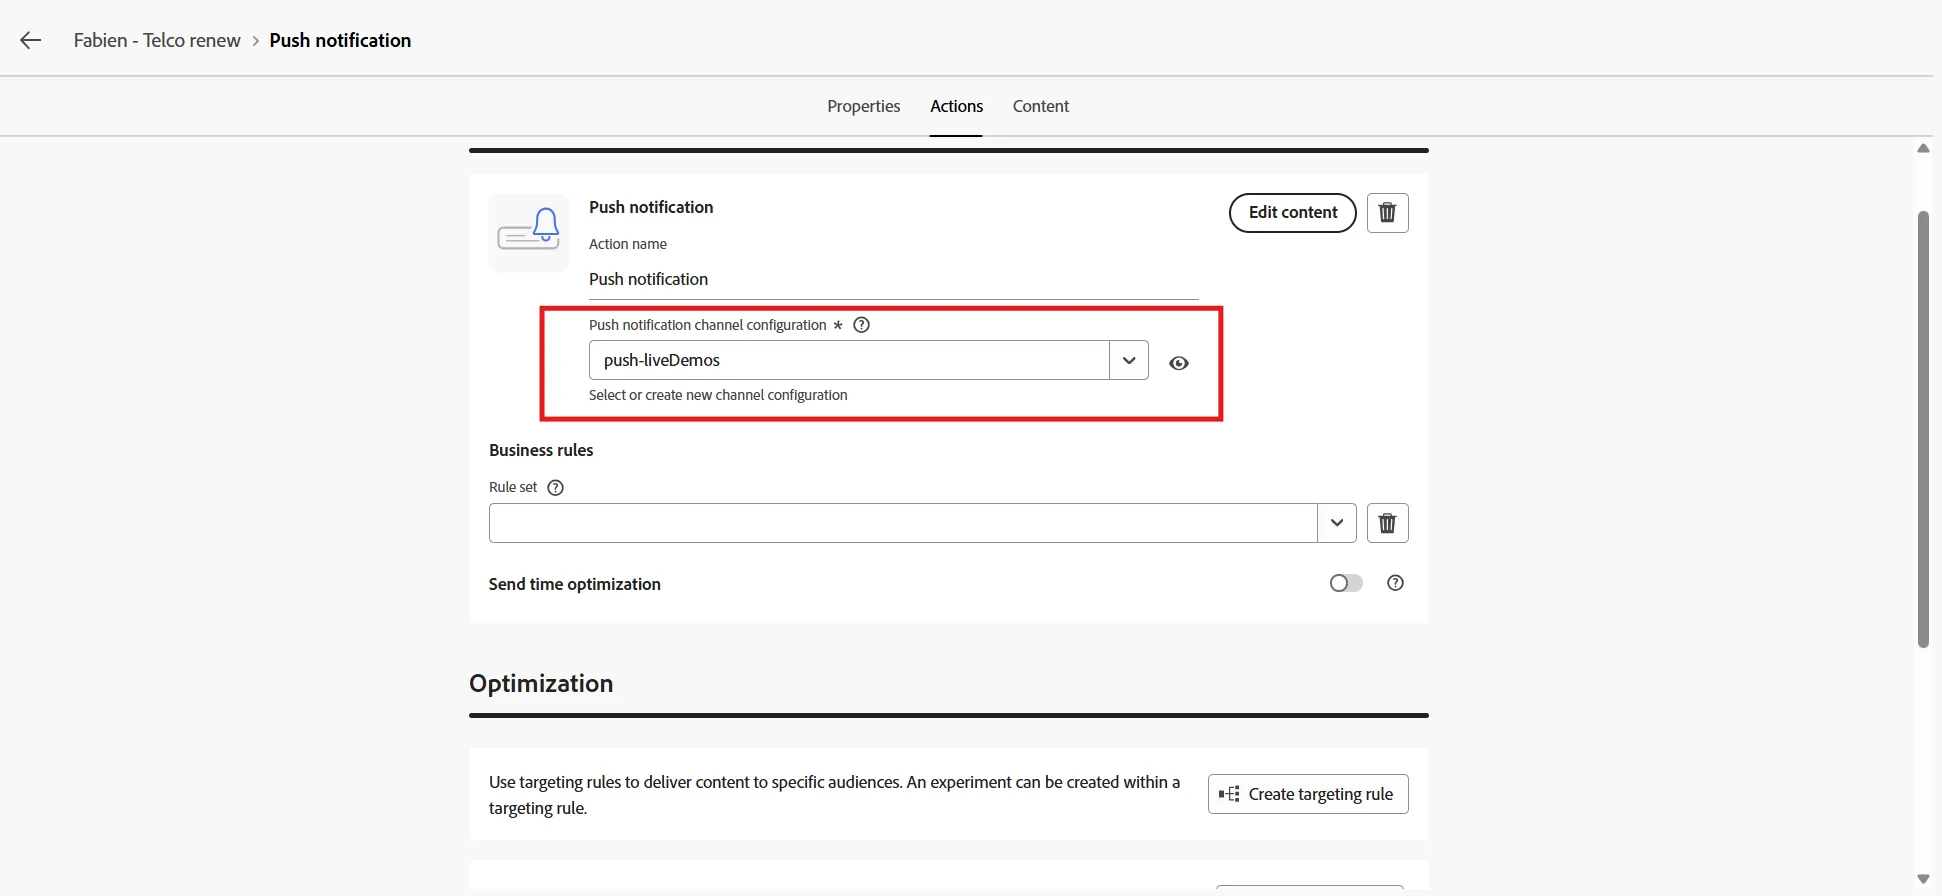Viewport: 1942px width, 896px height.
Task: Click the Optimization section heading
Action: click(x=541, y=684)
